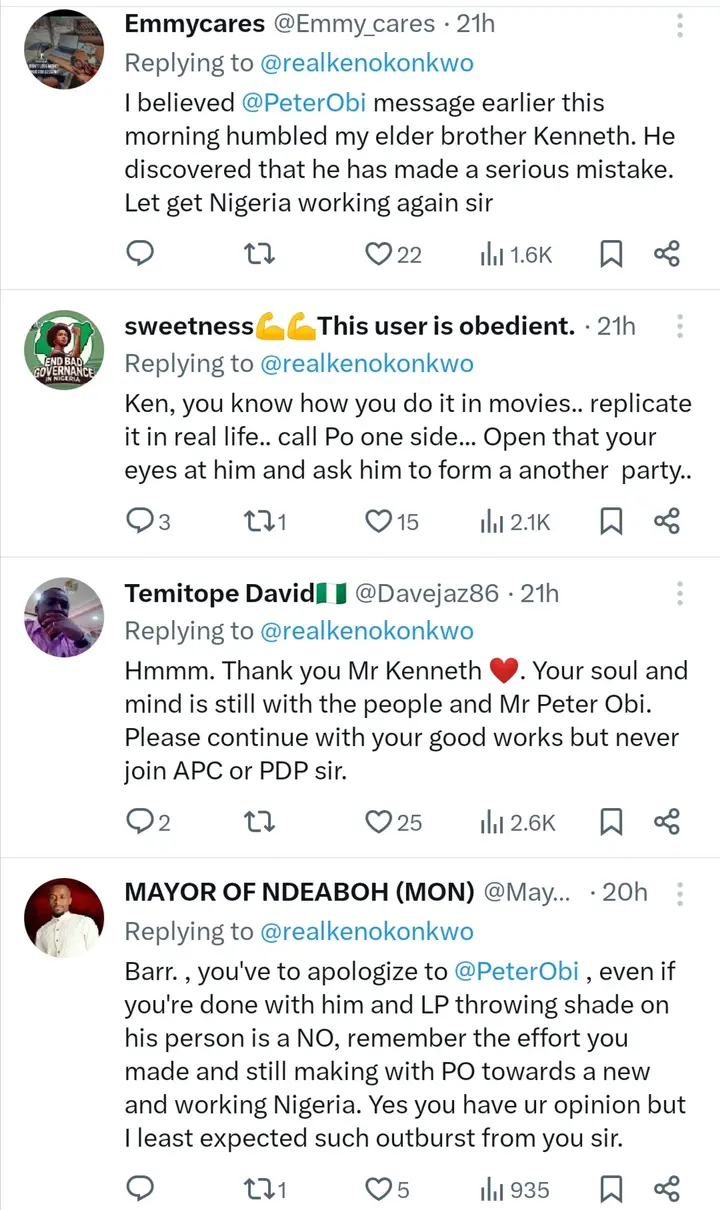Viewport: 720px width, 1210px height.
Task: Open three-dot menu on MAYOR OF NDEABOH reply
Action: [680, 893]
